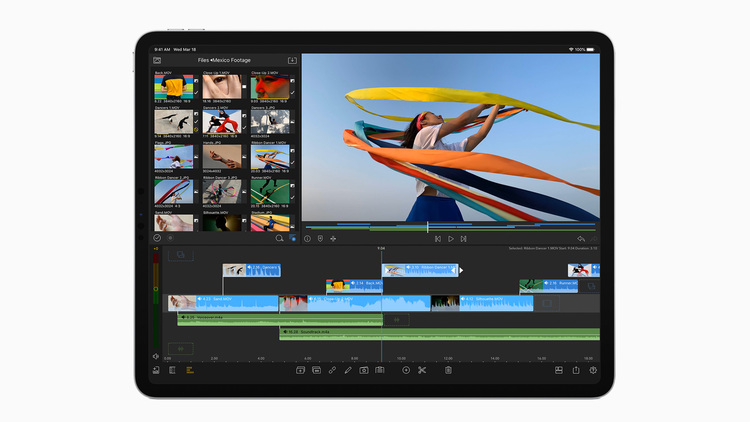Add a marker using the marker icon
This screenshot has height=422, width=750.
[x=320, y=239]
